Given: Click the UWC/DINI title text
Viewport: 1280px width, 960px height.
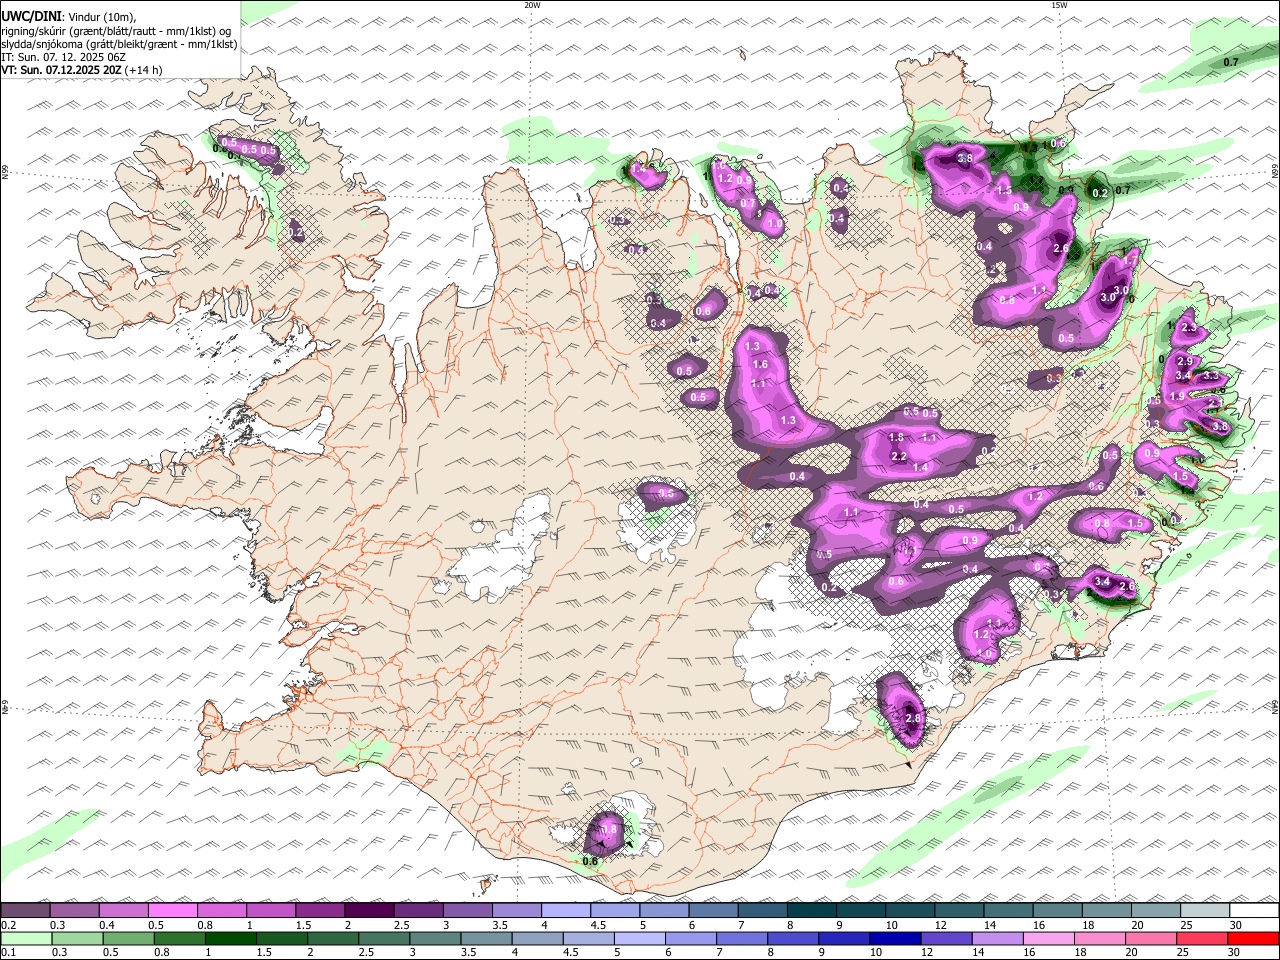Looking at the screenshot, I should pyautogui.click(x=31, y=16).
